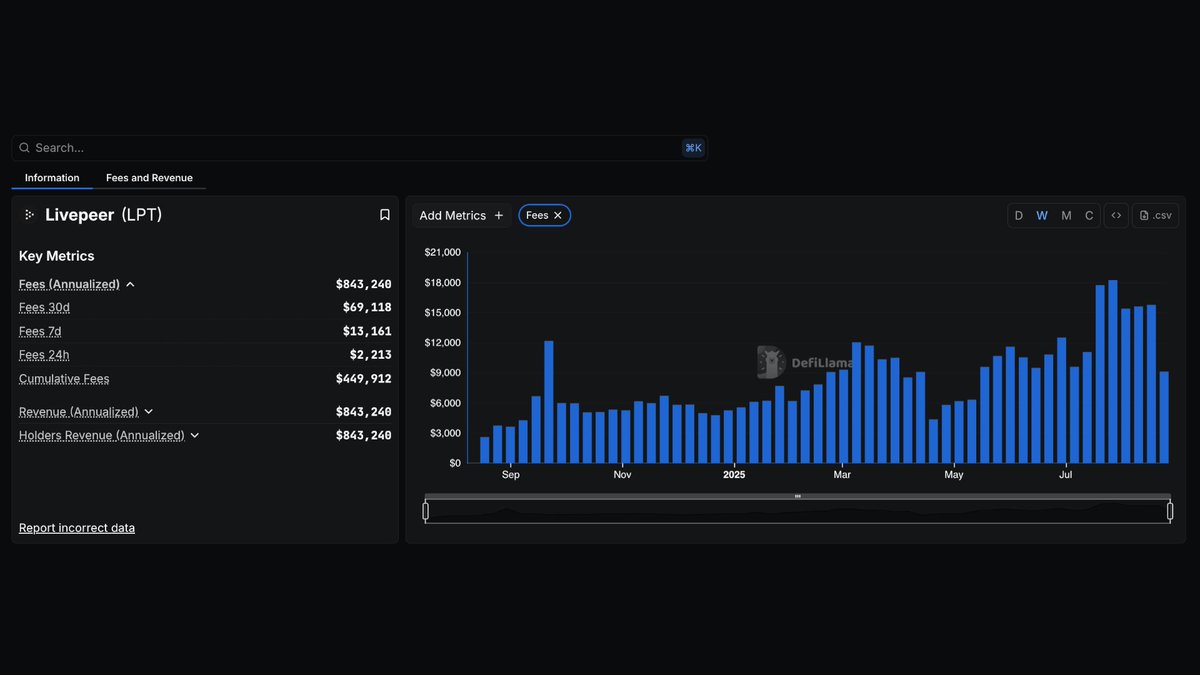Viewport: 1200px width, 675px height.
Task: Click the Sep x-axis label
Action: click(511, 475)
